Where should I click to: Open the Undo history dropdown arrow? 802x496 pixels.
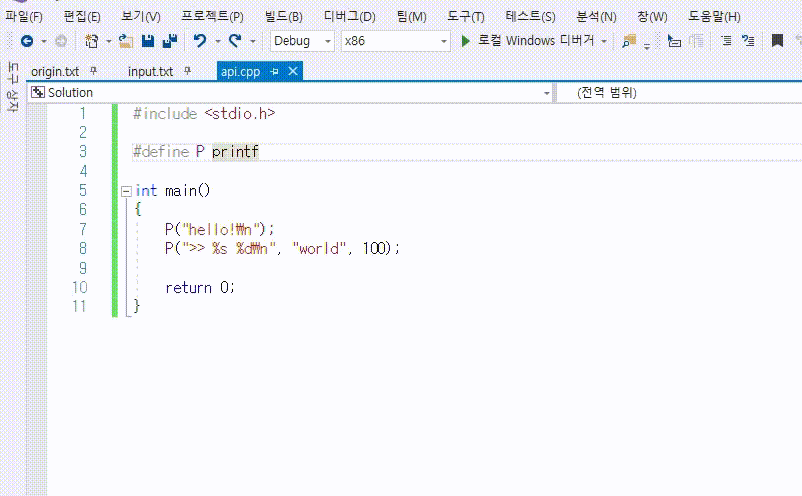click(217, 41)
